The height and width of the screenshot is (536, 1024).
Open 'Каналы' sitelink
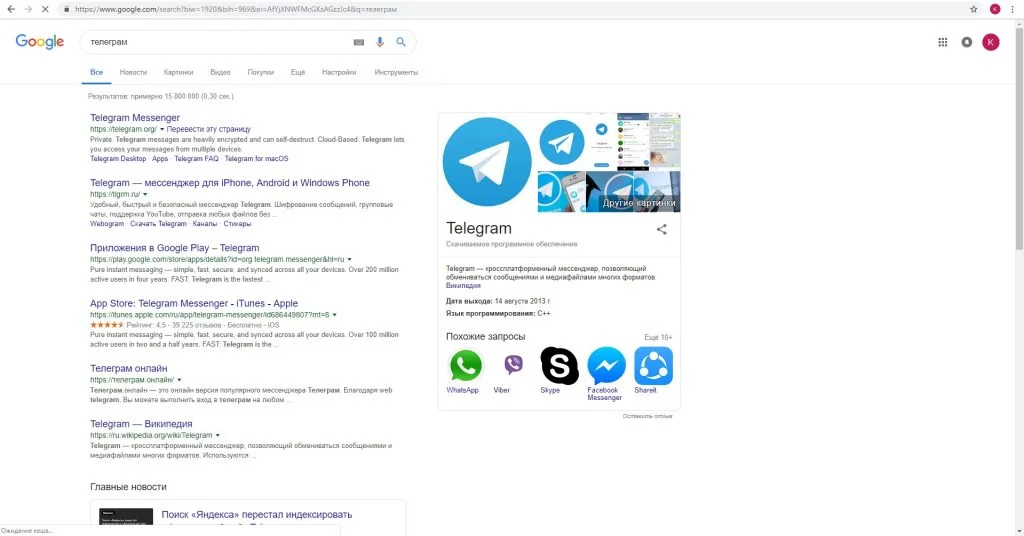[204, 224]
